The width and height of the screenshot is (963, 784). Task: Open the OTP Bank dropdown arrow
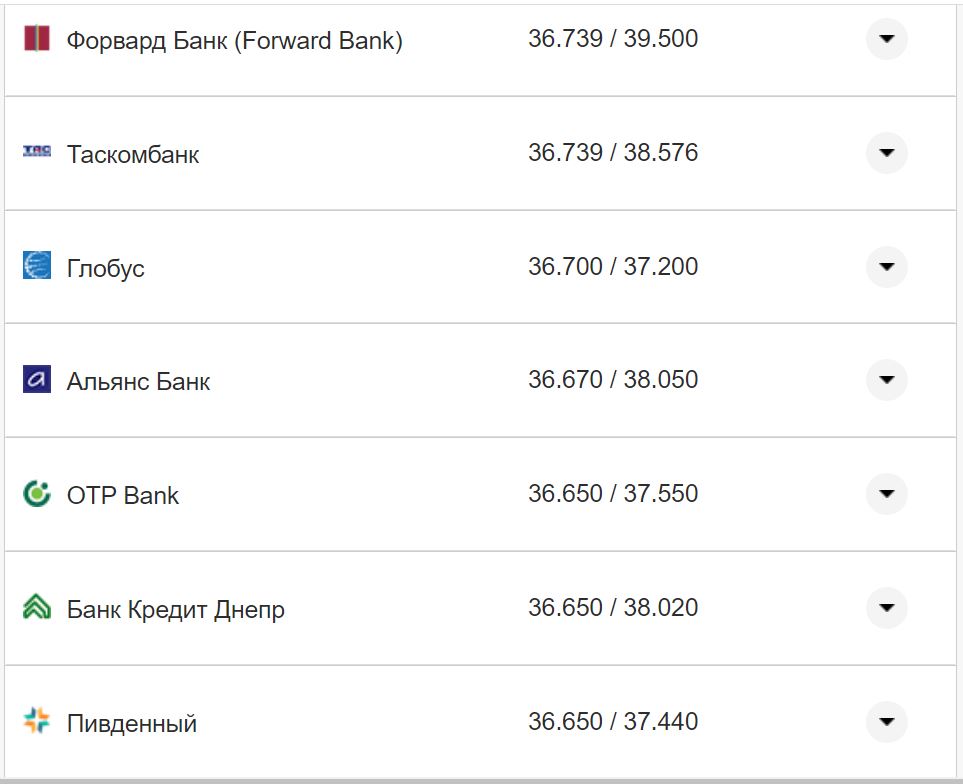(886, 494)
